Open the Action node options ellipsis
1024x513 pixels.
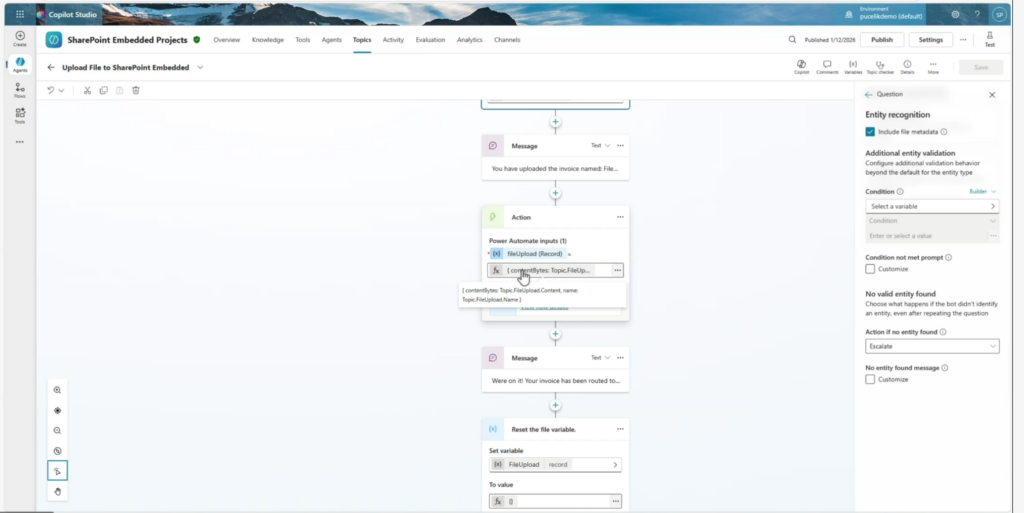pyautogui.click(x=620, y=217)
